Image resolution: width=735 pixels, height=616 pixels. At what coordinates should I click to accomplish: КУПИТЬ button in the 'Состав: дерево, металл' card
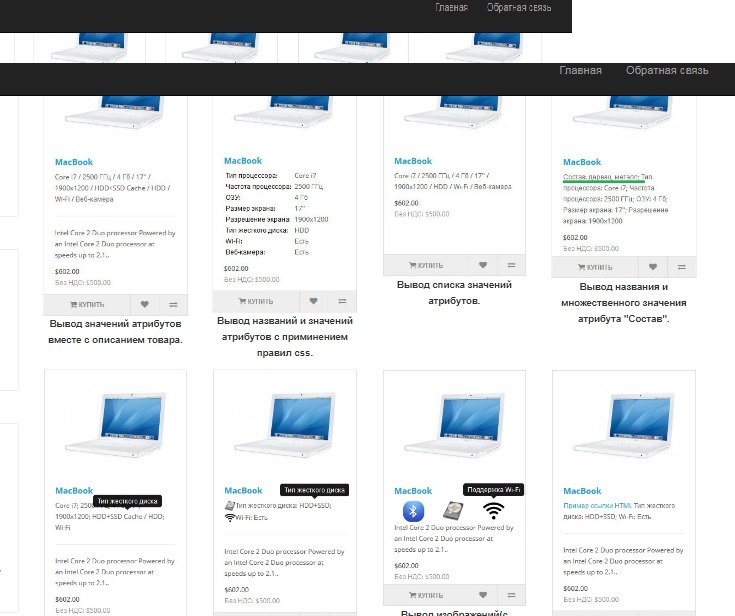coord(595,267)
